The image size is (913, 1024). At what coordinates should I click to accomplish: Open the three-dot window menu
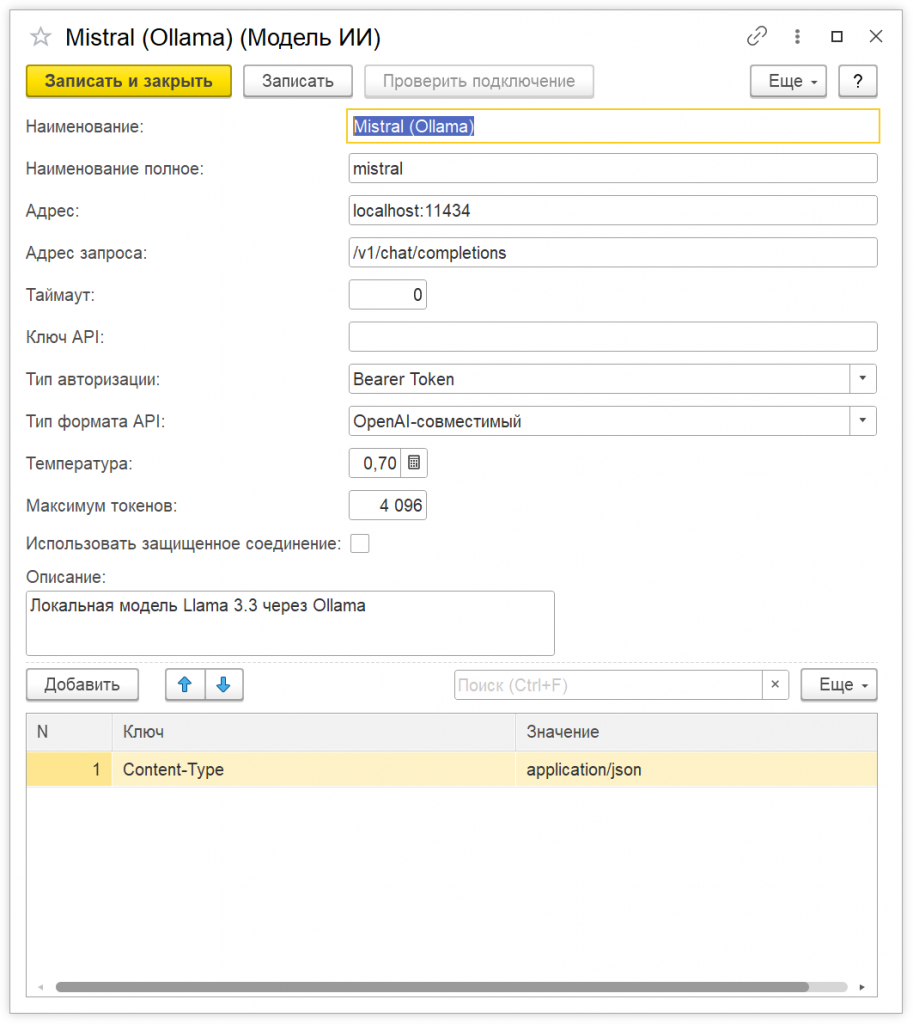click(797, 37)
